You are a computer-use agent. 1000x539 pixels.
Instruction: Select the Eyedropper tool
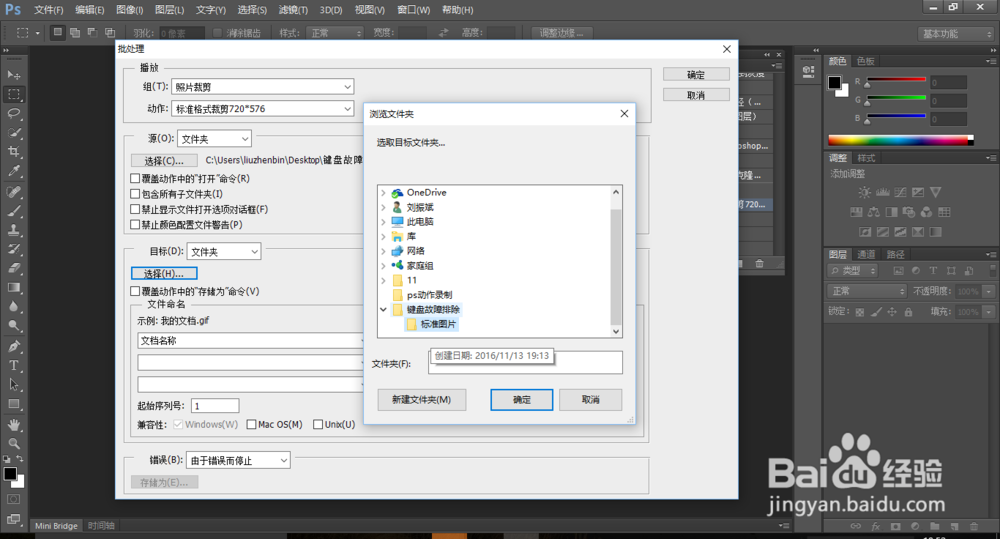point(13,171)
